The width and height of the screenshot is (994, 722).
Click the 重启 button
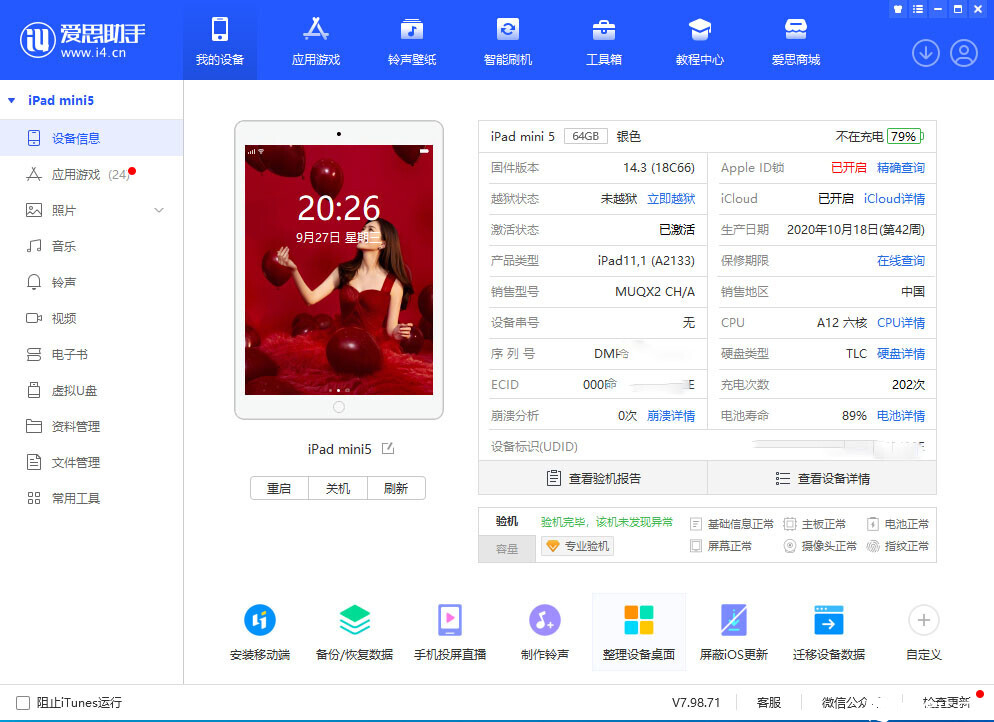[x=279, y=488]
